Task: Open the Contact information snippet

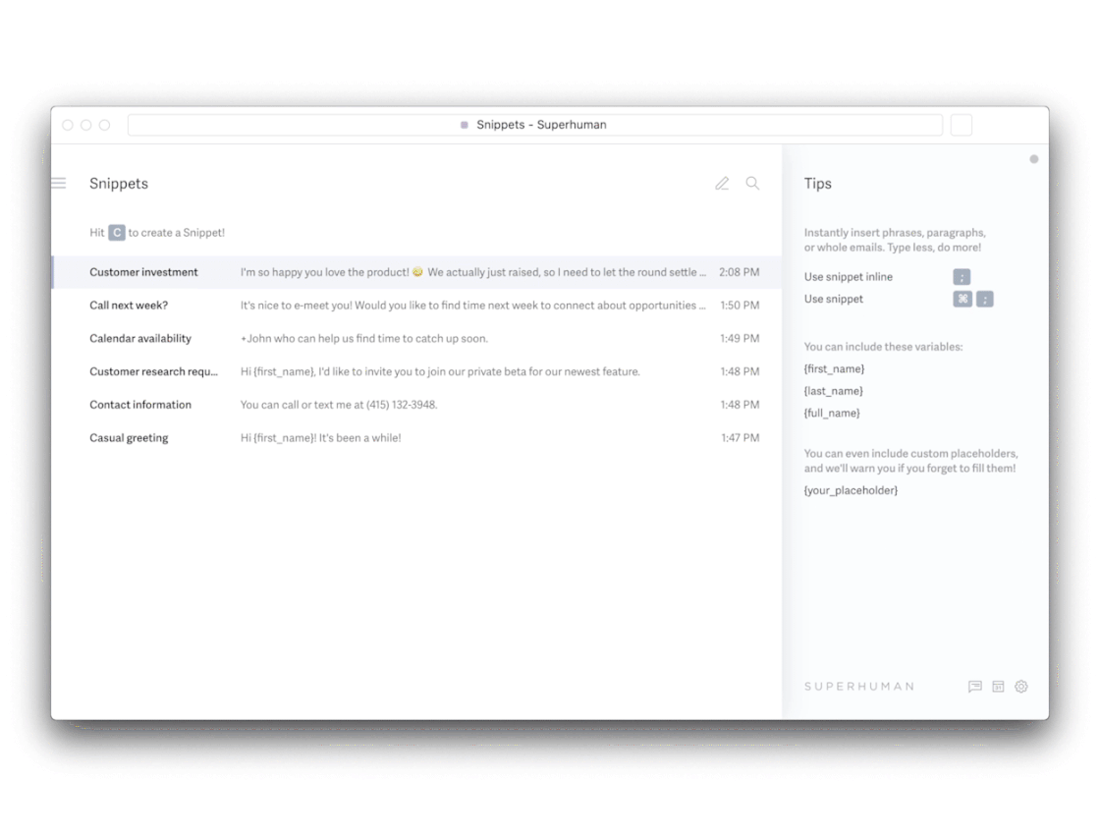Action: click(417, 404)
